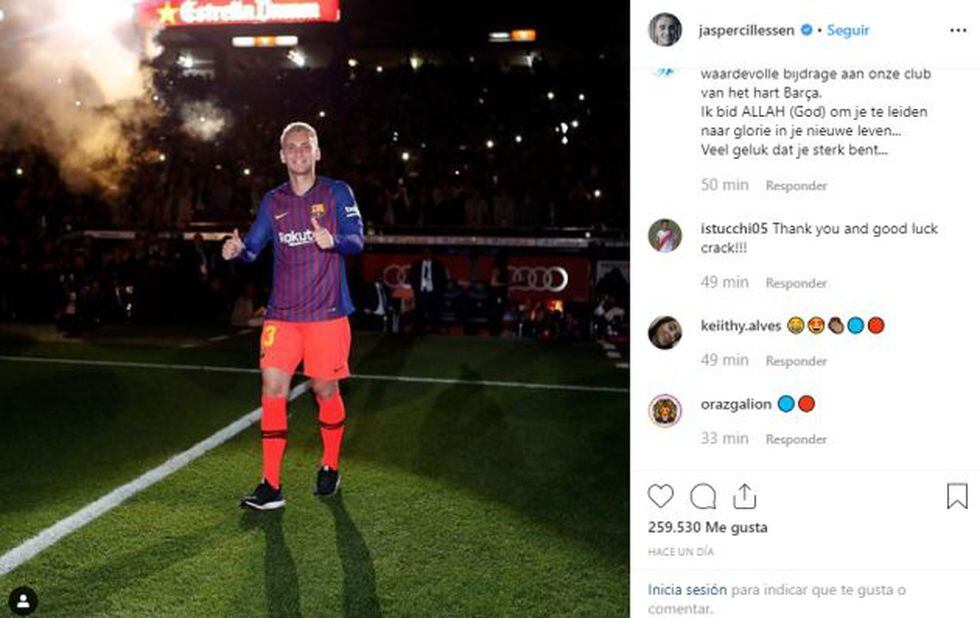This screenshot has height=618, width=980.
Task: Follow the account via Seguir
Action: [x=848, y=30]
